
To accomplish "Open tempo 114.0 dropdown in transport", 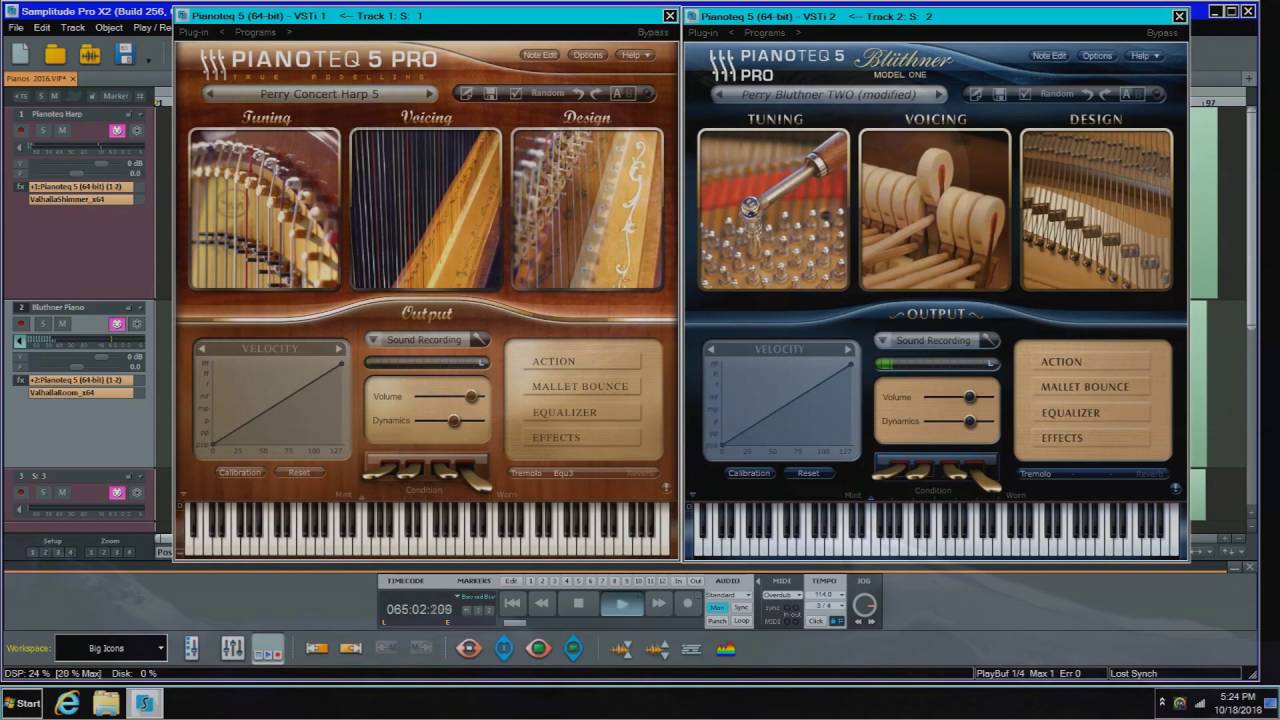I will [828, 595].
